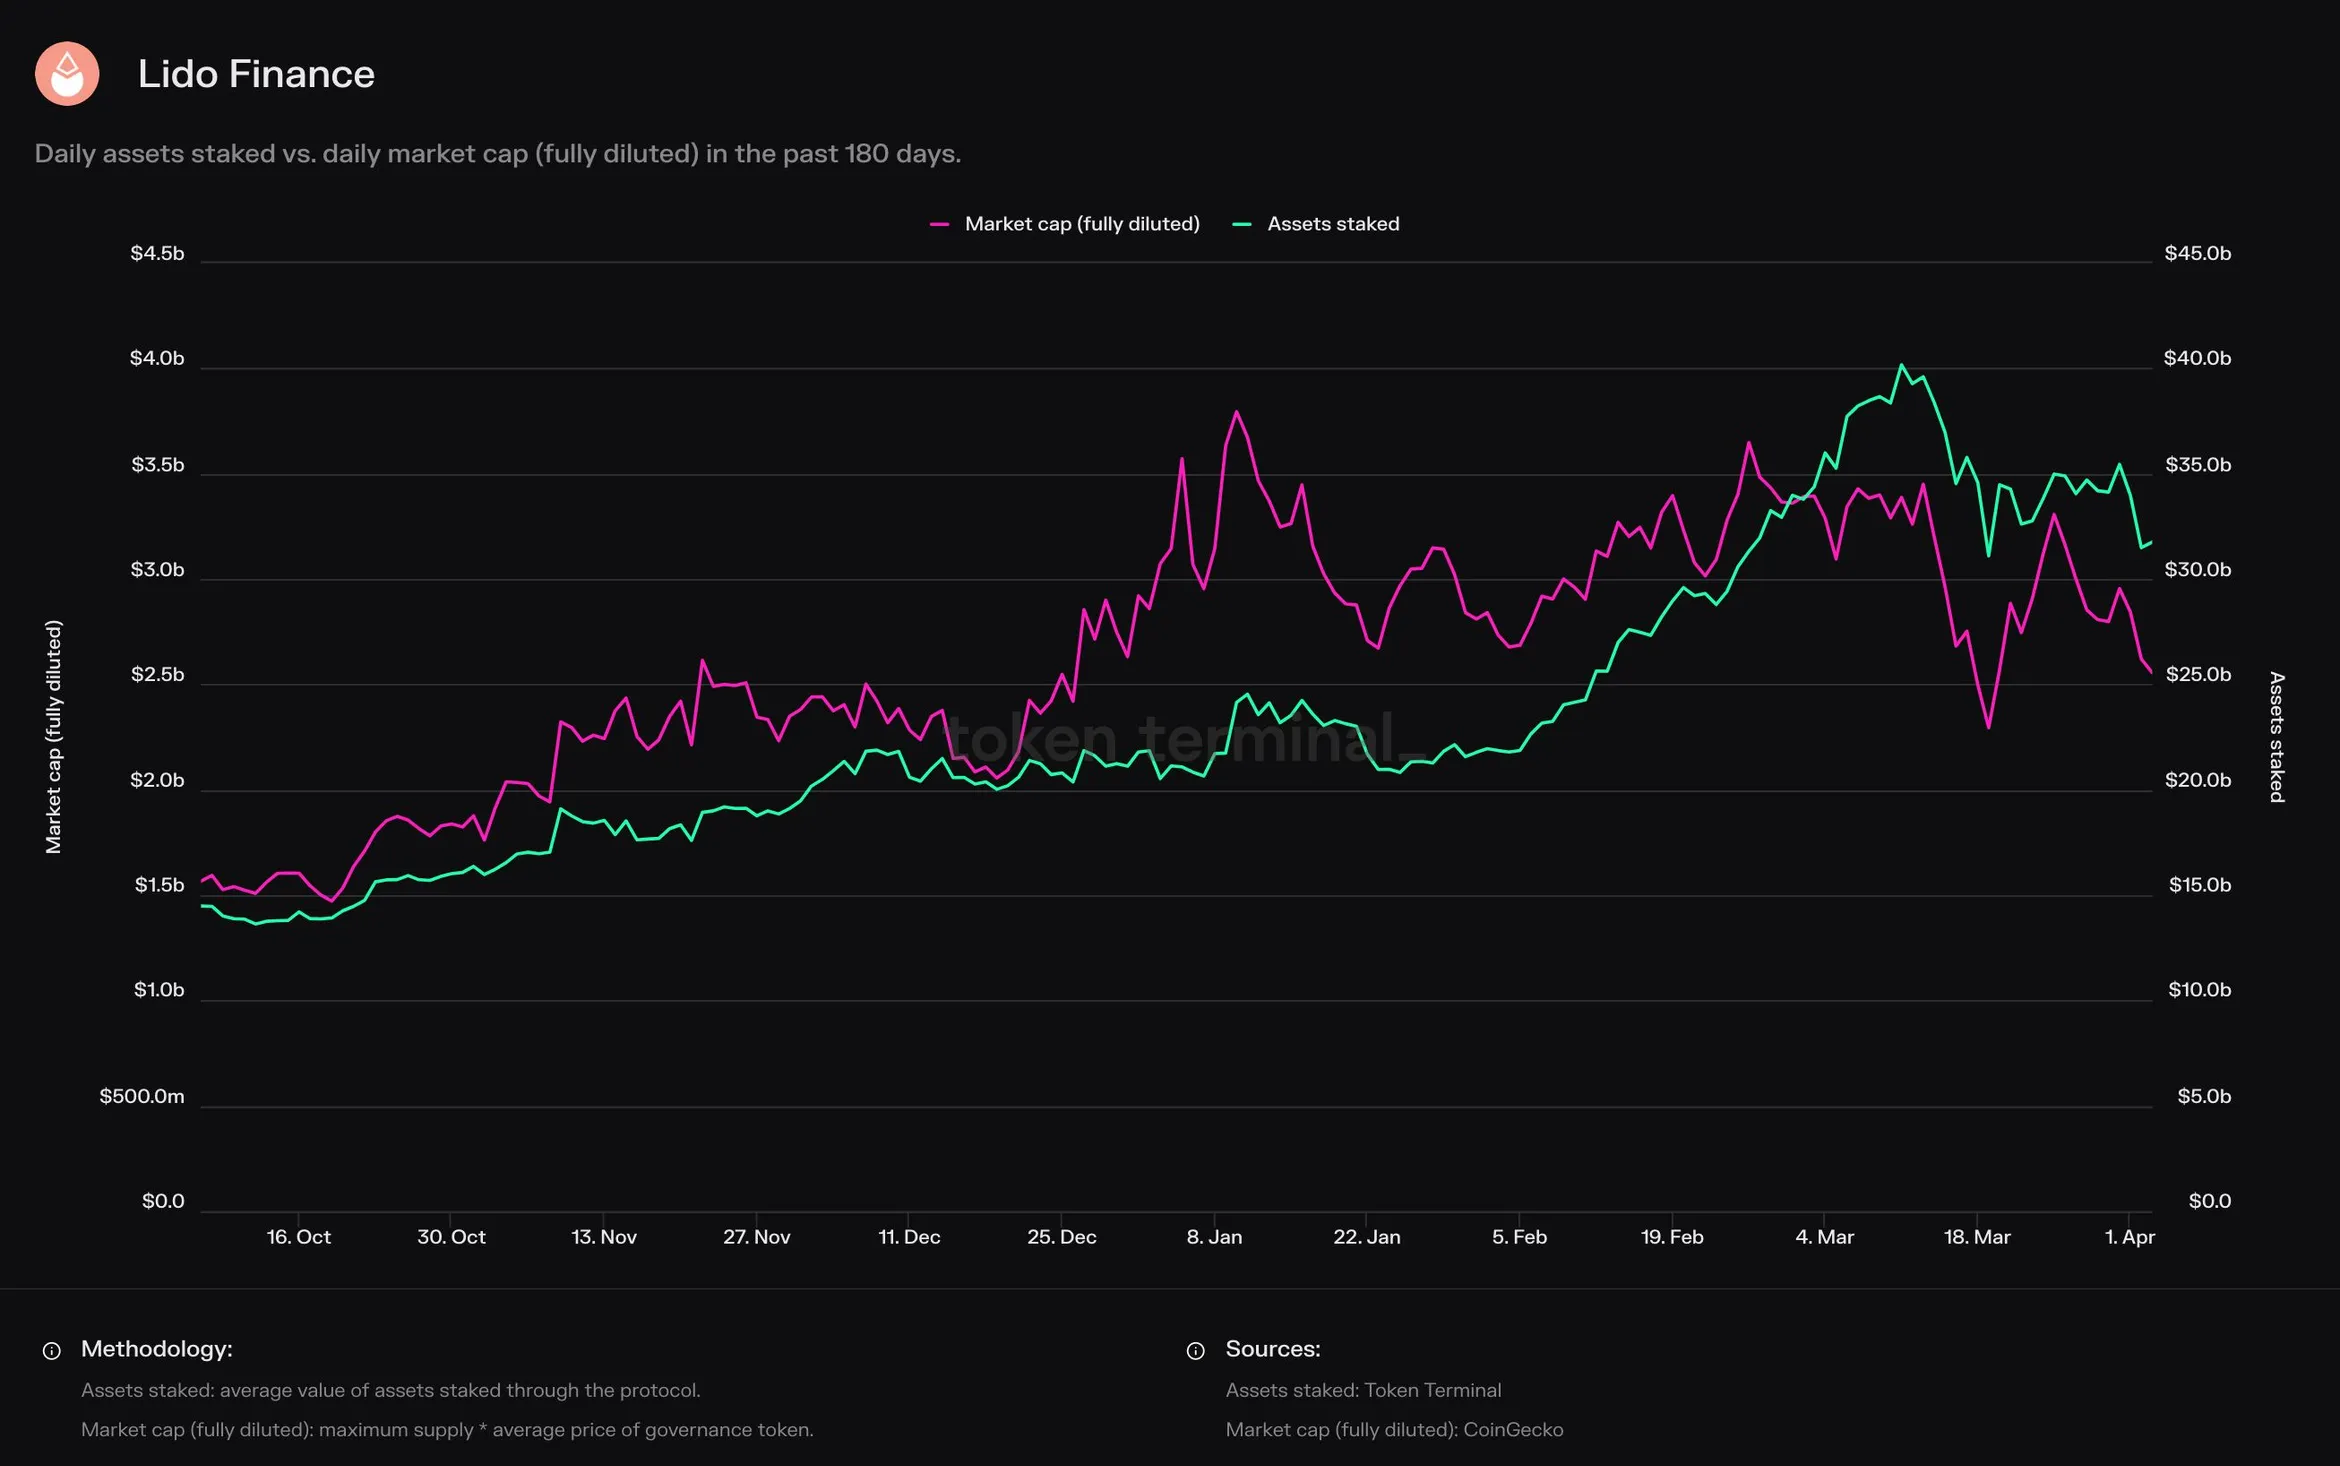
Task: Click the Market cap (fully diluted): CoinGecko source line
Action: coord(1394,1430)
